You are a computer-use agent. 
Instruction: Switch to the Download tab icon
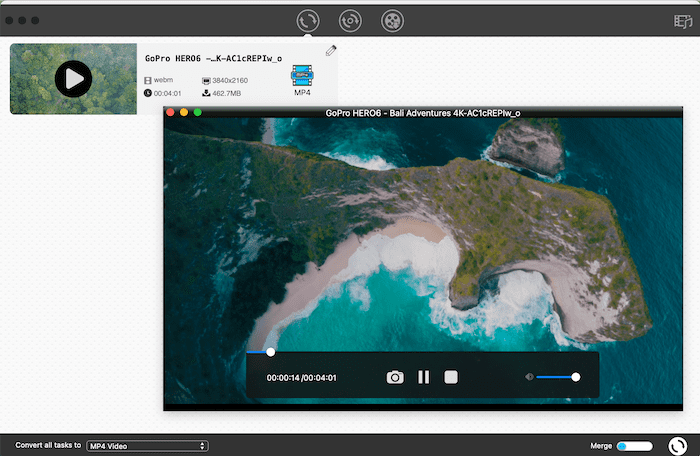click(350, 20)
